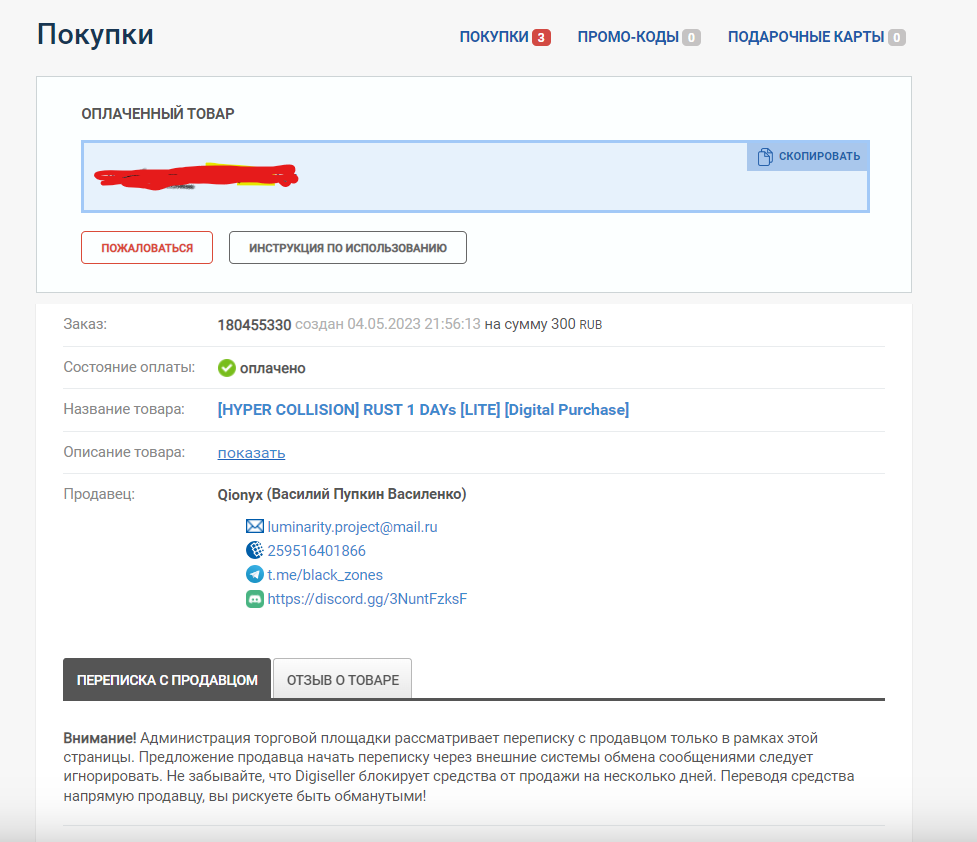Viewport: 977px width, 842px height.
Task: Click the Внимание! warning text
Action: (x=100, y=738)
